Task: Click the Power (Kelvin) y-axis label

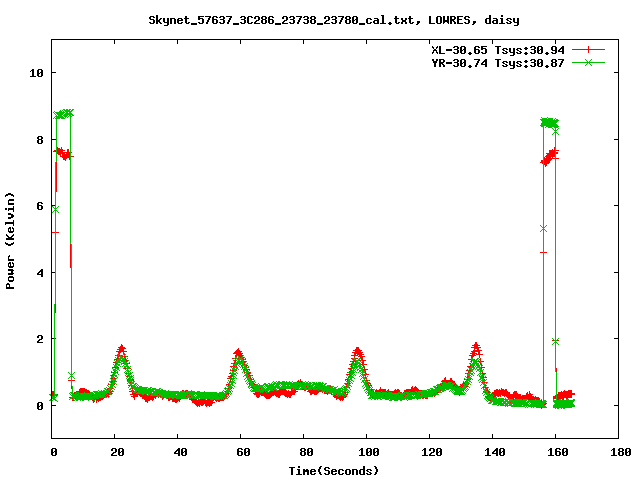Action: (10, 241)
